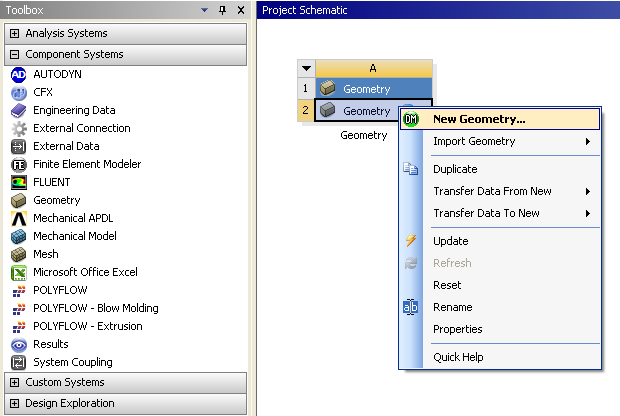This screenshot has width=620, height=416.
Task: Select the Mechanical APDL icon
Action: click(x=19, y=218)
